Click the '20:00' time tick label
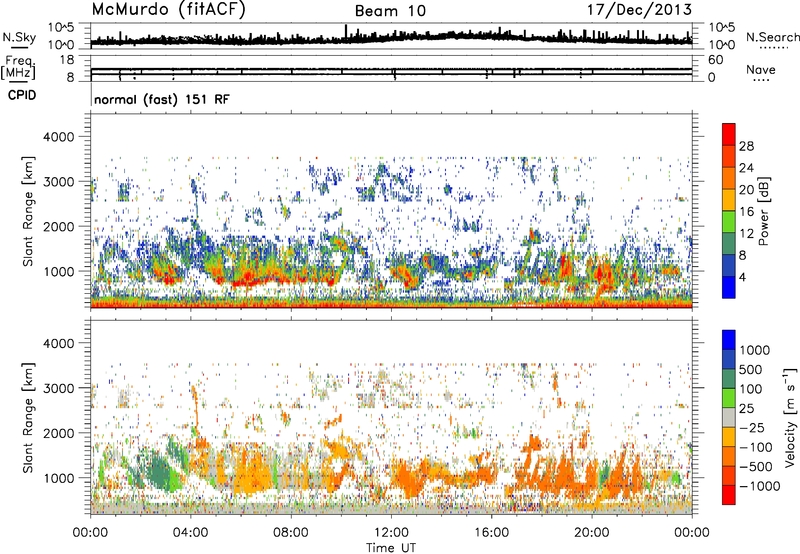Viewport: 800px width, 554px height. (x=592, y=533)
